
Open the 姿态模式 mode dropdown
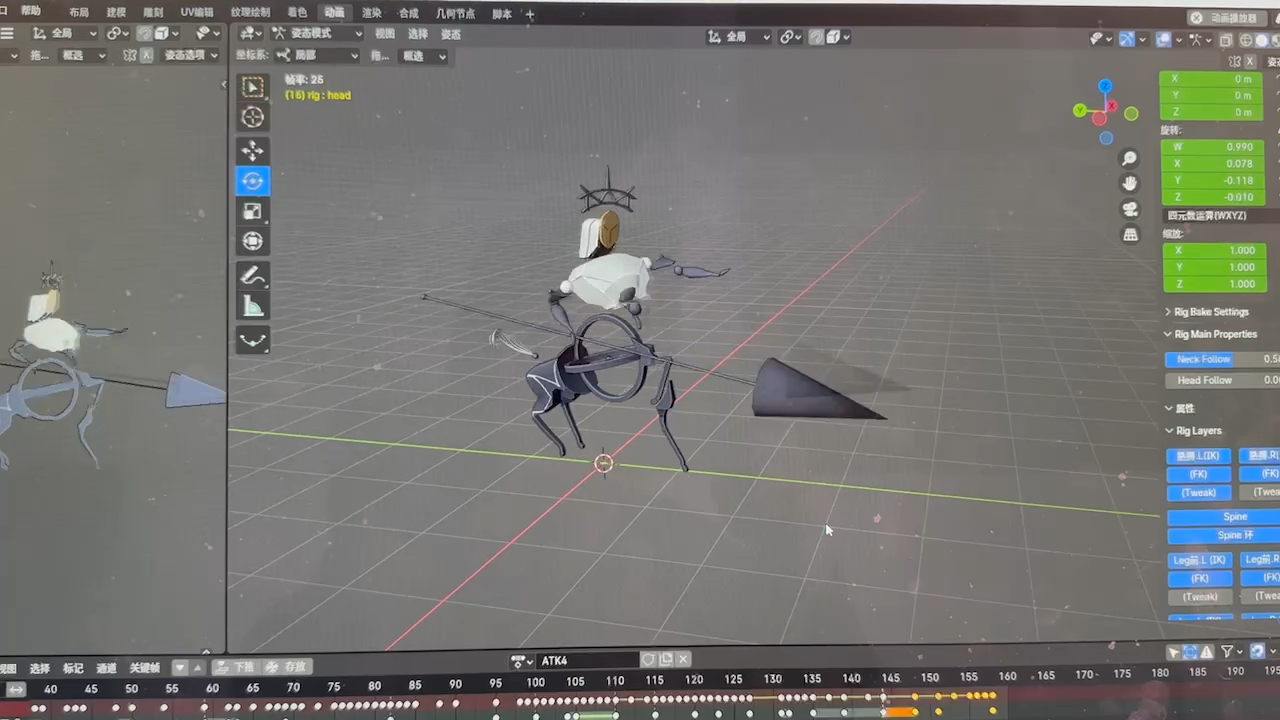coord(318,33)
